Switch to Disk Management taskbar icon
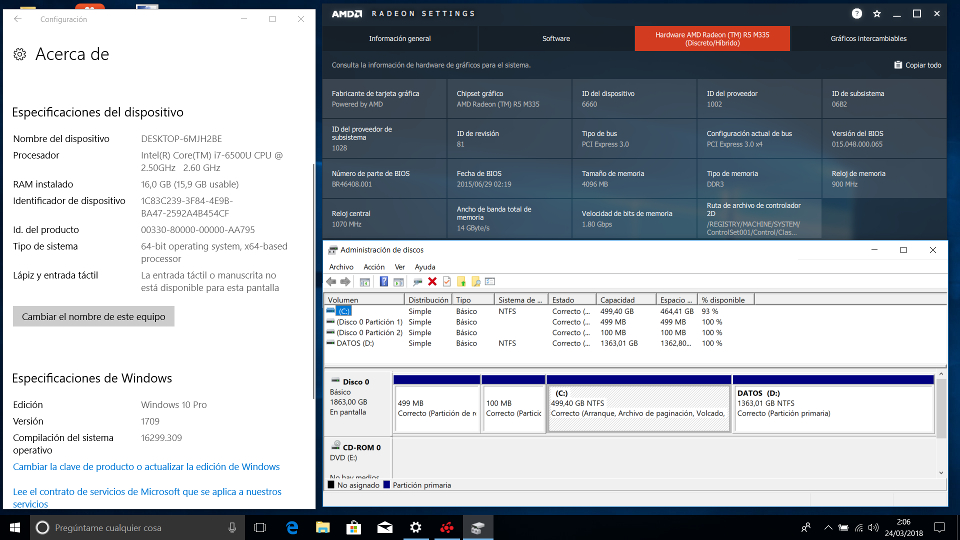Screen dimensions: 960x540 pos(478,527)
